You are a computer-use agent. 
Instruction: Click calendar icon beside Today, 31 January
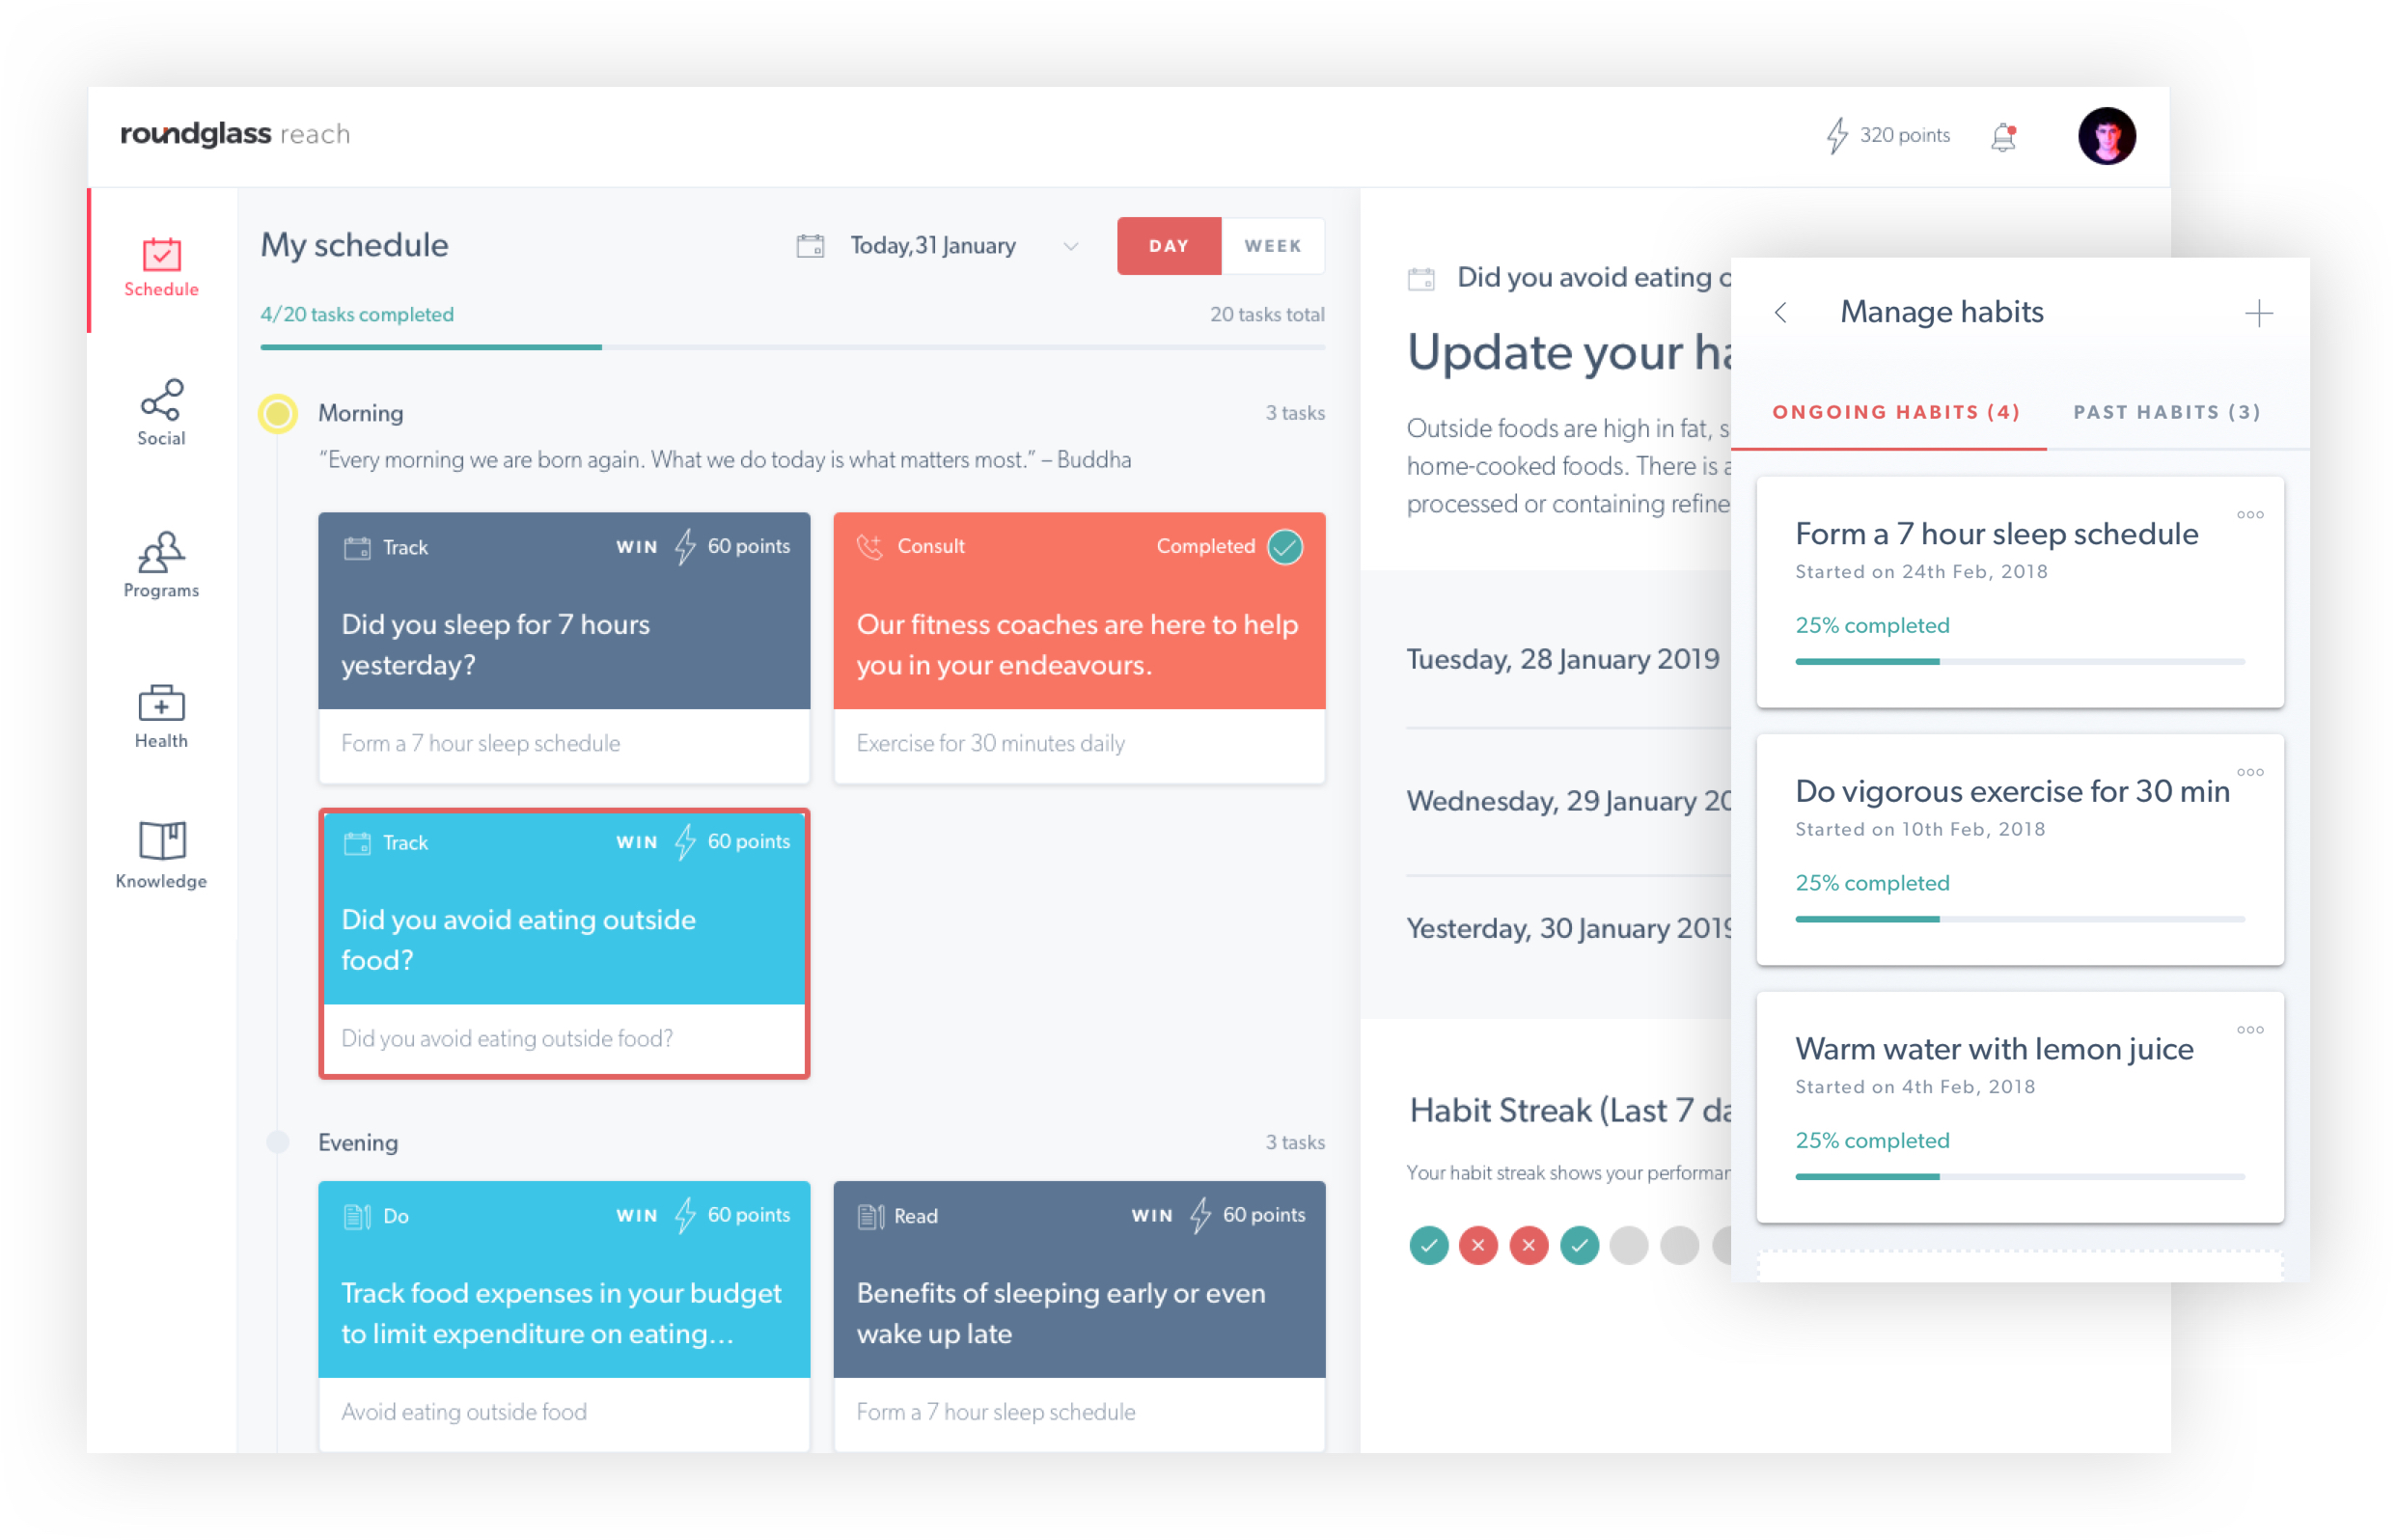pos(810,246)
